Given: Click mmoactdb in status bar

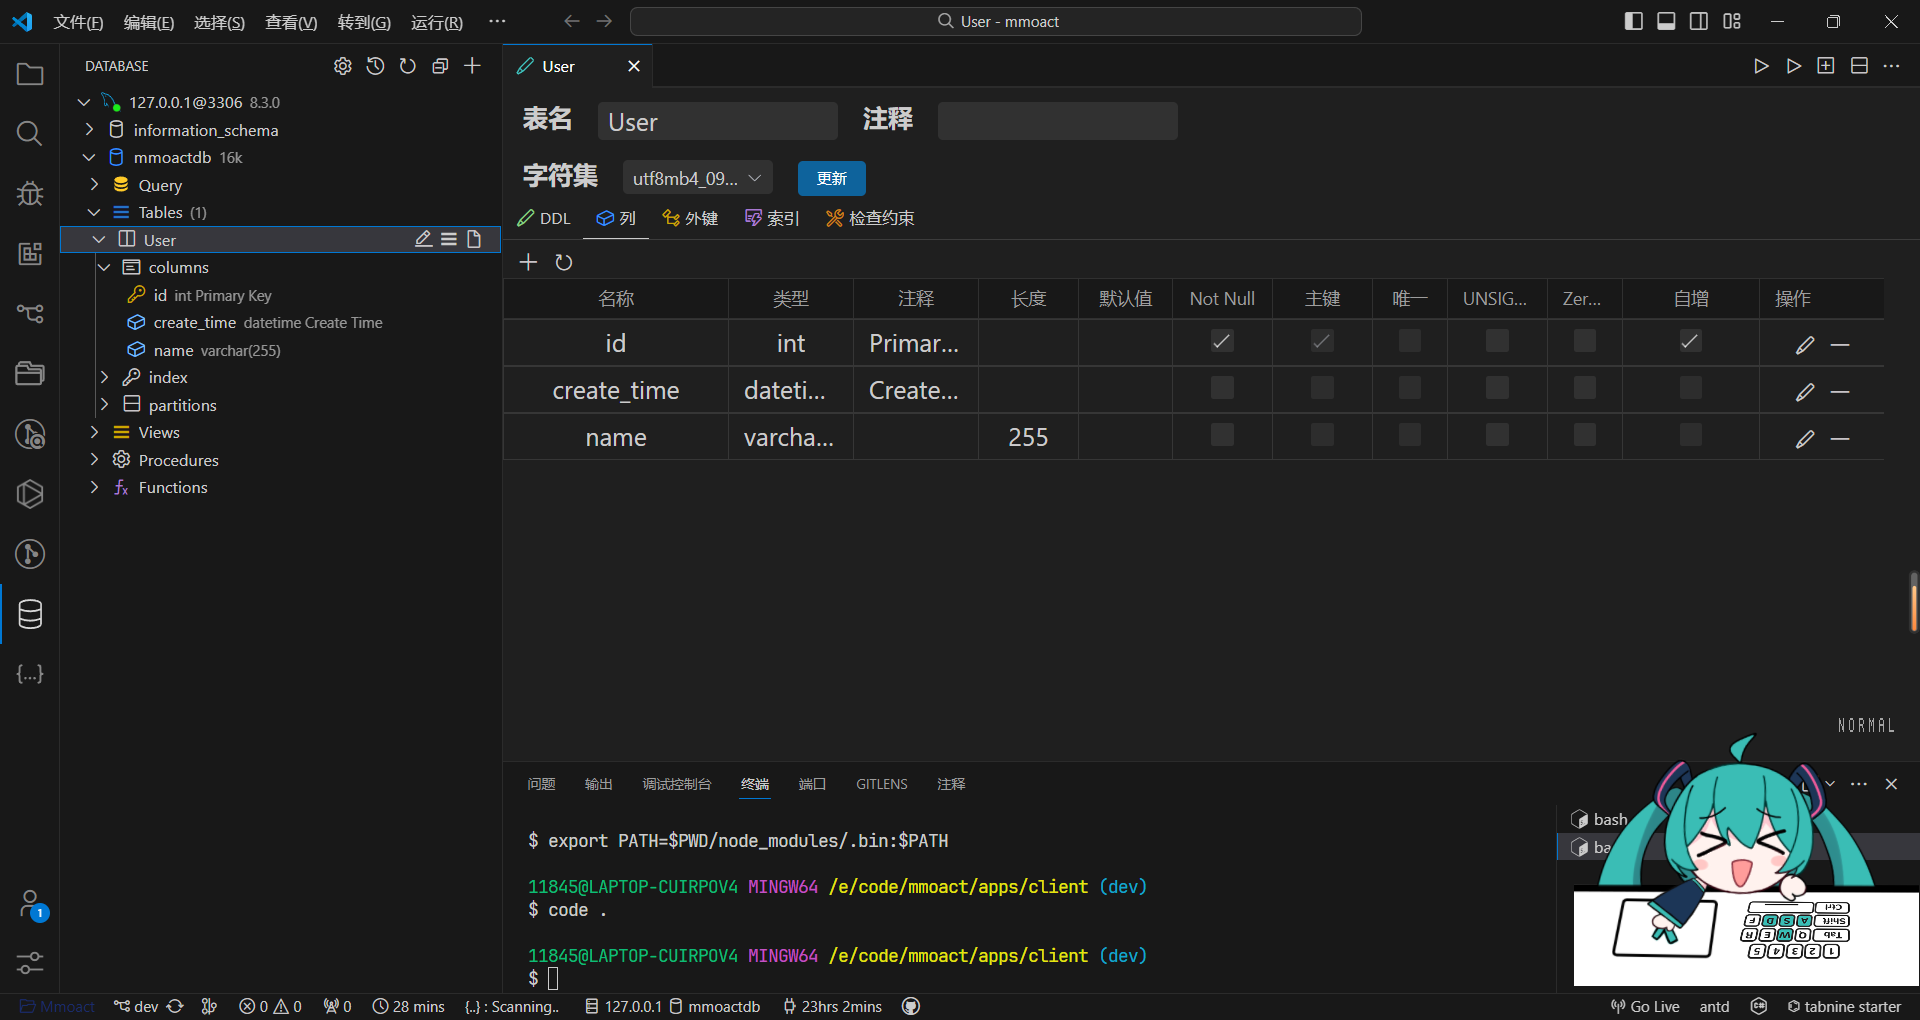Looking at the screenshot, I should pyautogui.click(x=714, y=1006).
